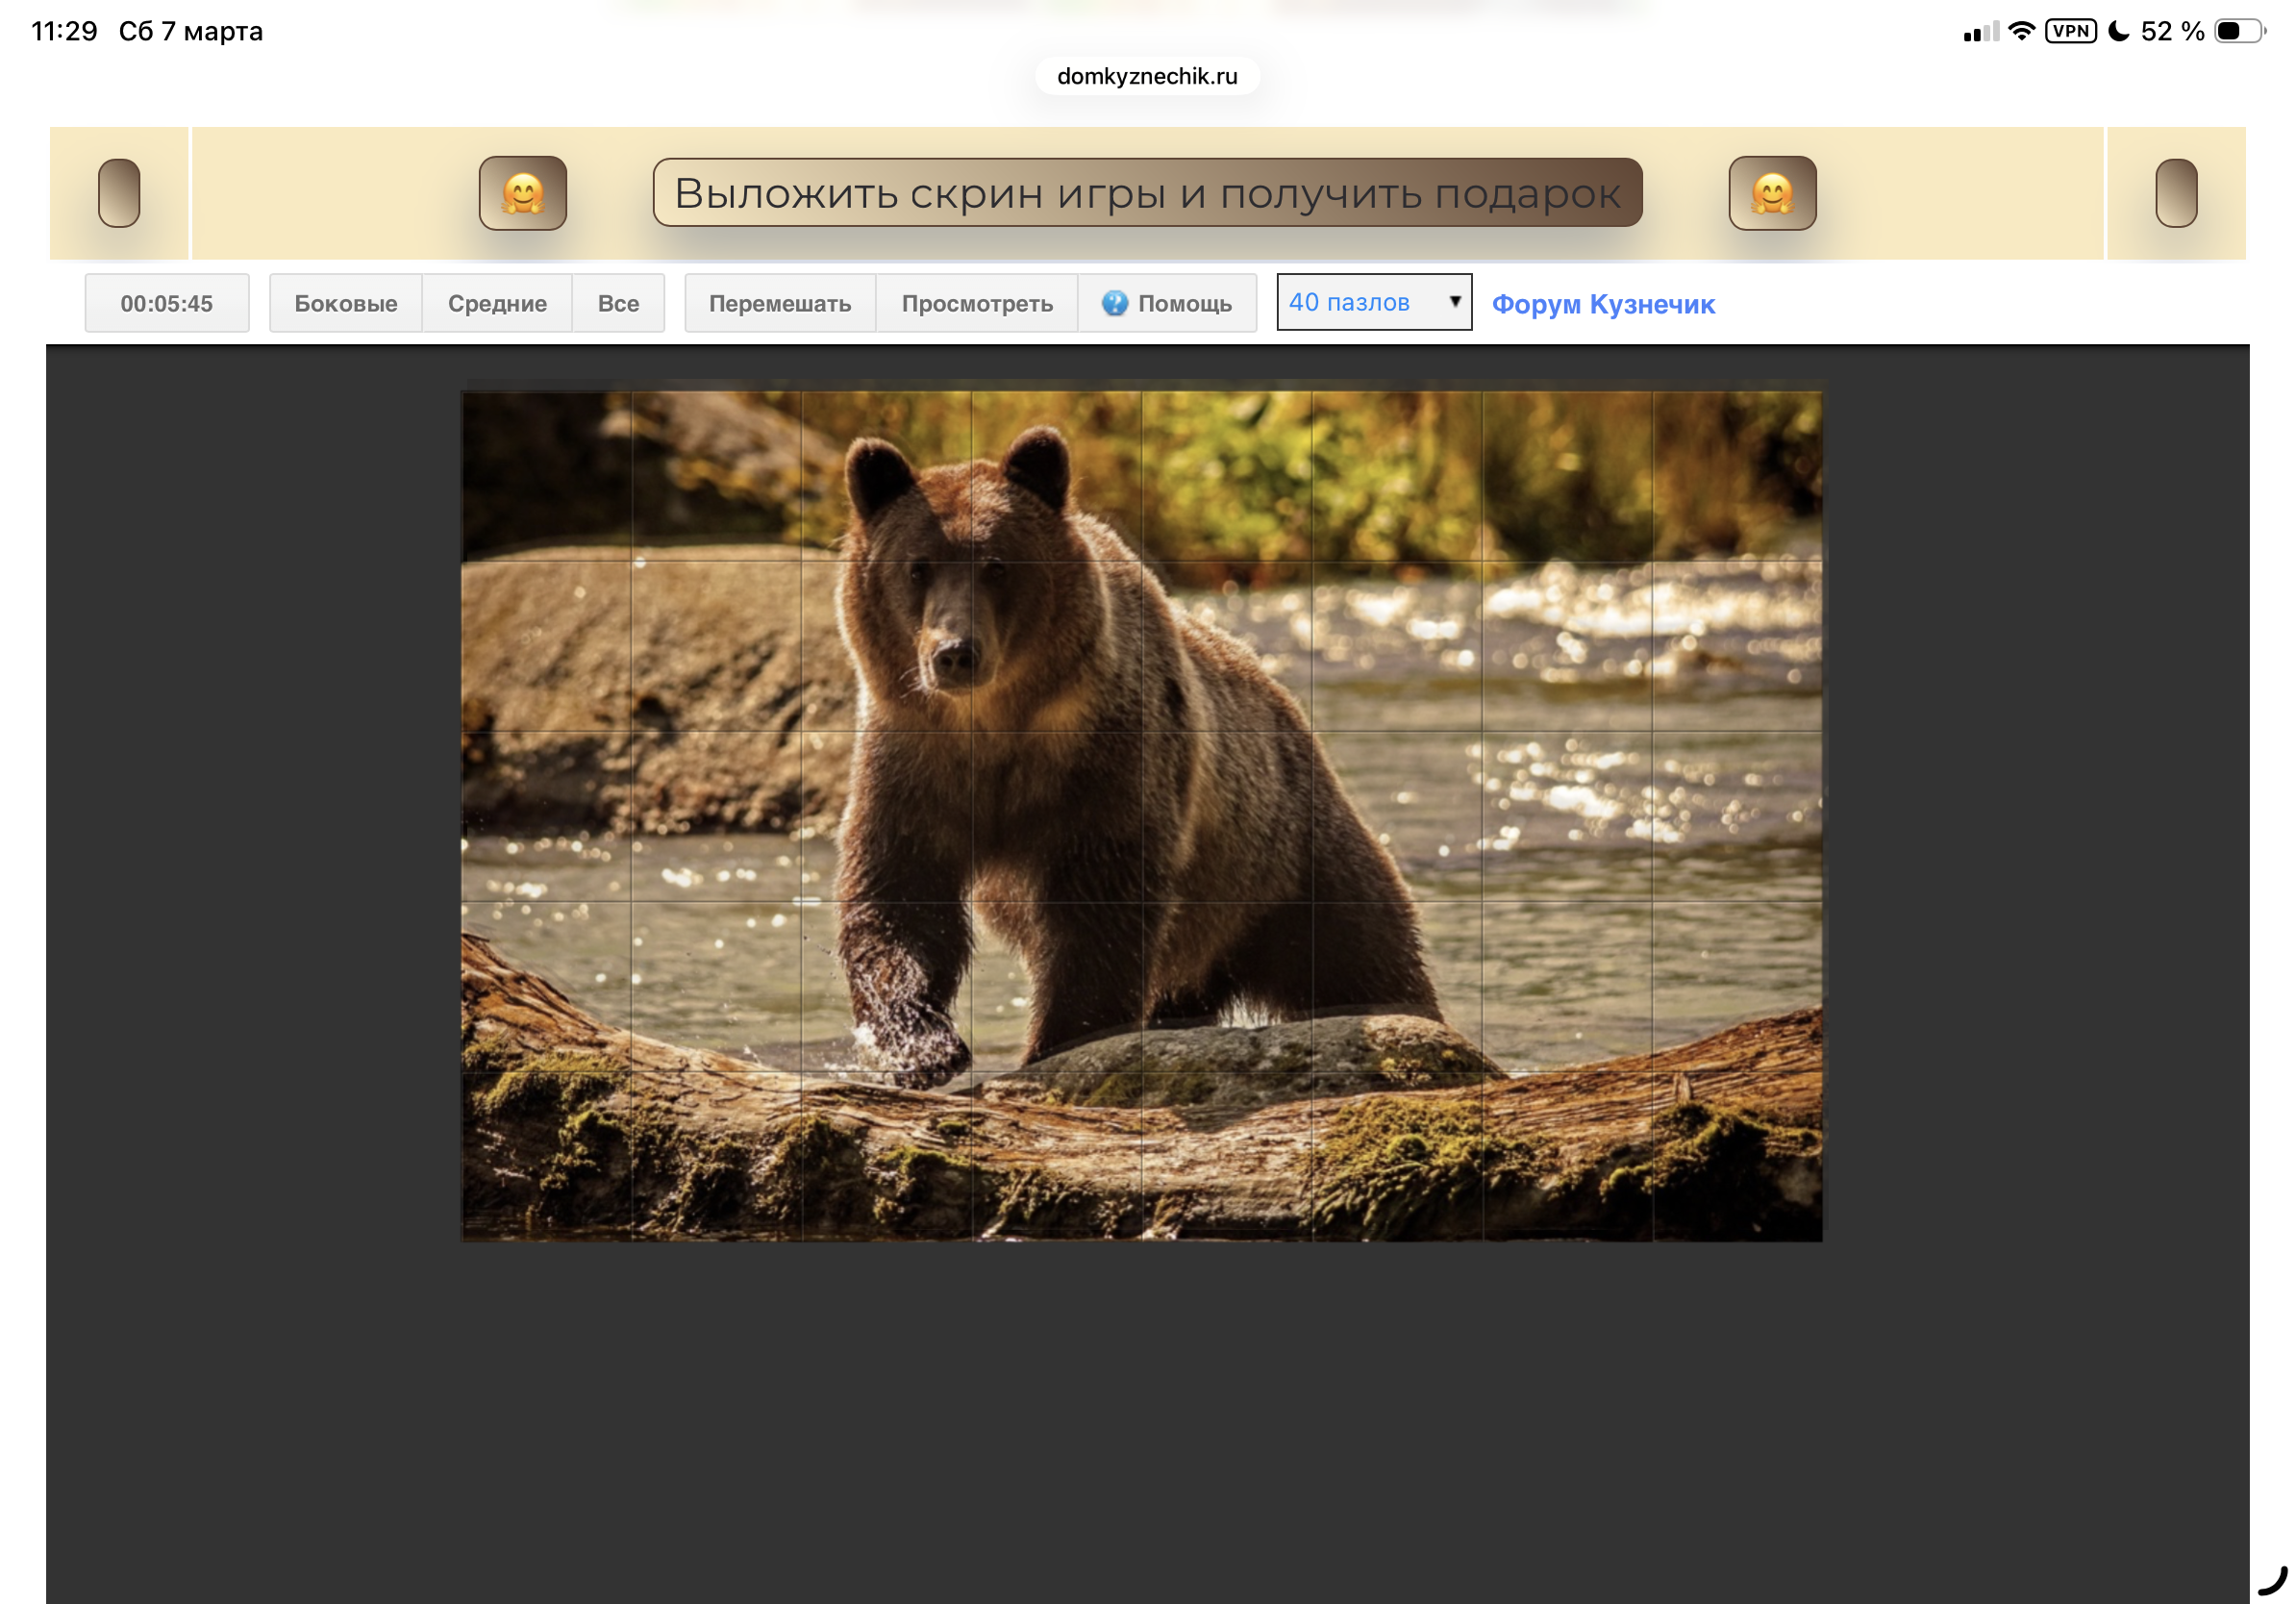Image resolution: width=2296 pixels, height=1604 pixels.
Task: Tap the domkyznechik.ru address bar
Action: 1146,76
